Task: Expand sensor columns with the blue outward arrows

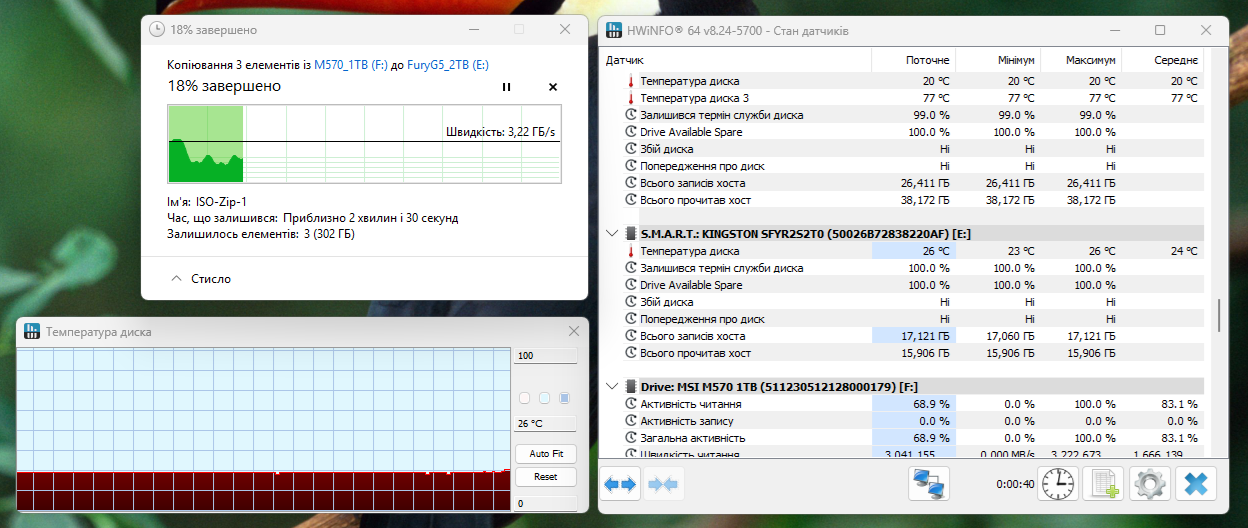Action: (620, 485)
